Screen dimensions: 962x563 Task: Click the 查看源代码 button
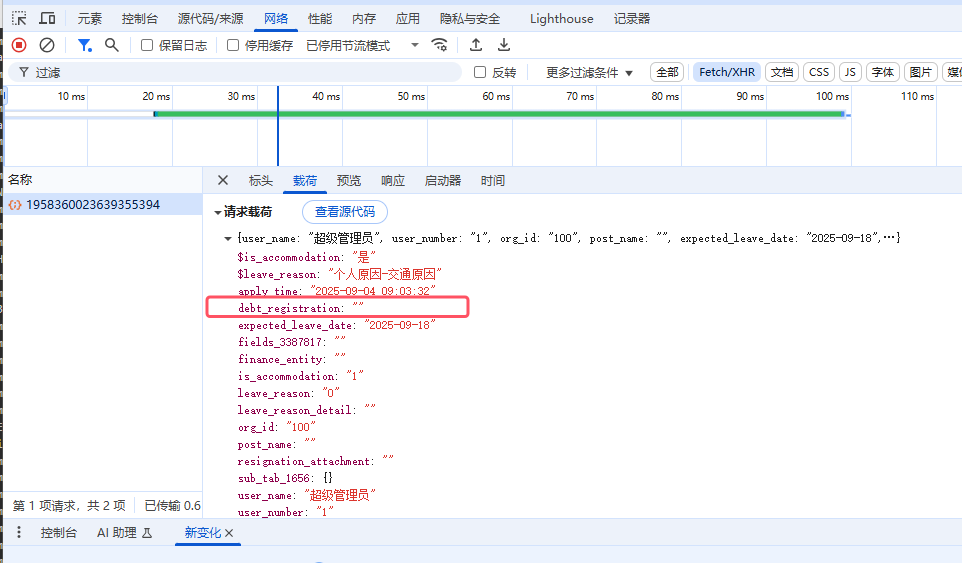tap(344, 212)
